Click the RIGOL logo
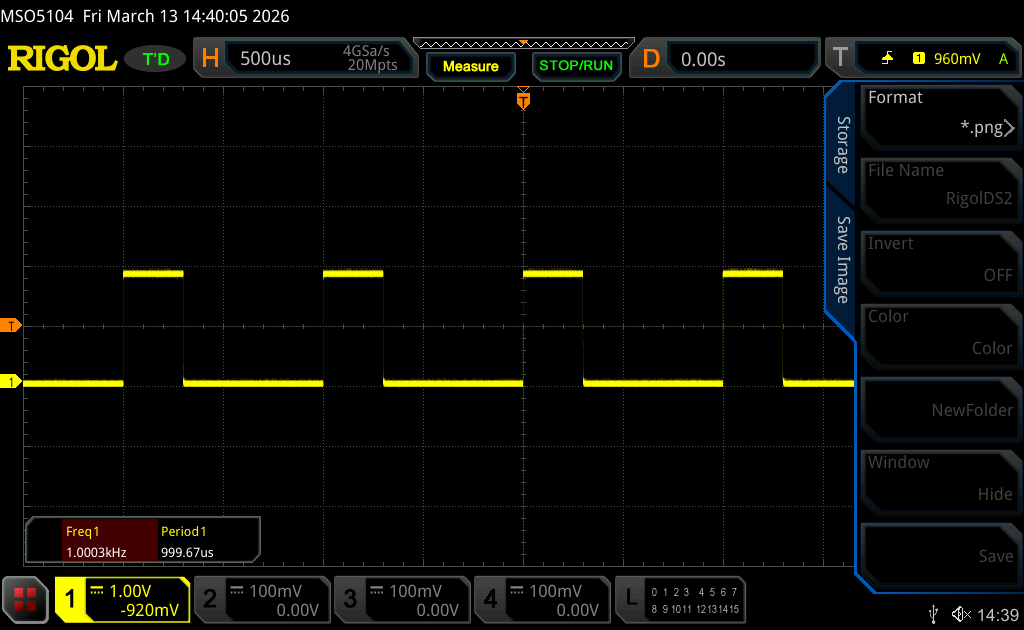The width and height of the screenshot is (1024, 630). click(x=62, y=59)
